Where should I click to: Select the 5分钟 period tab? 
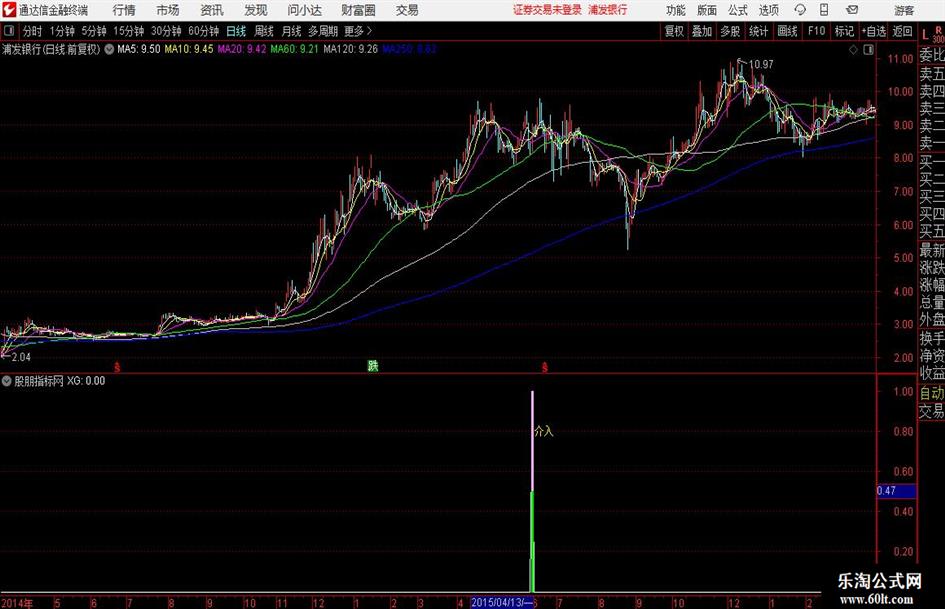(x=94, y=31)
